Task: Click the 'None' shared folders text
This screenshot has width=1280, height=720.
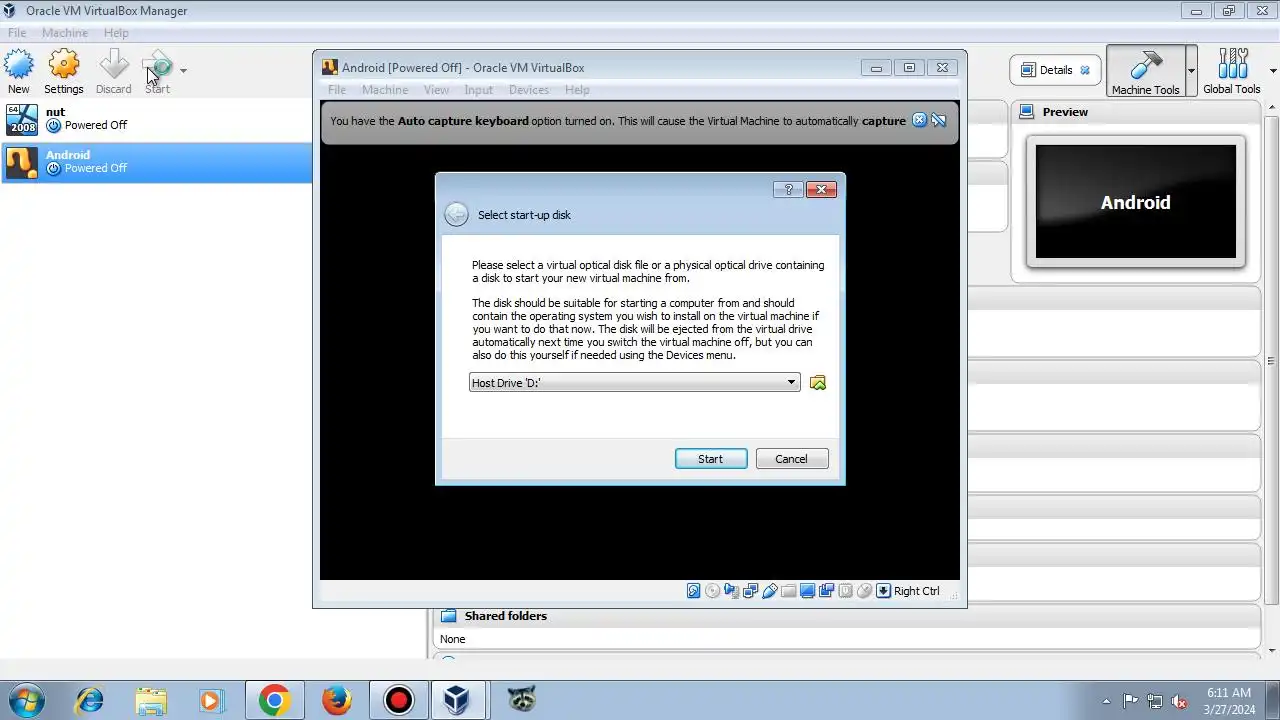Action: click(x=453, y=639)
